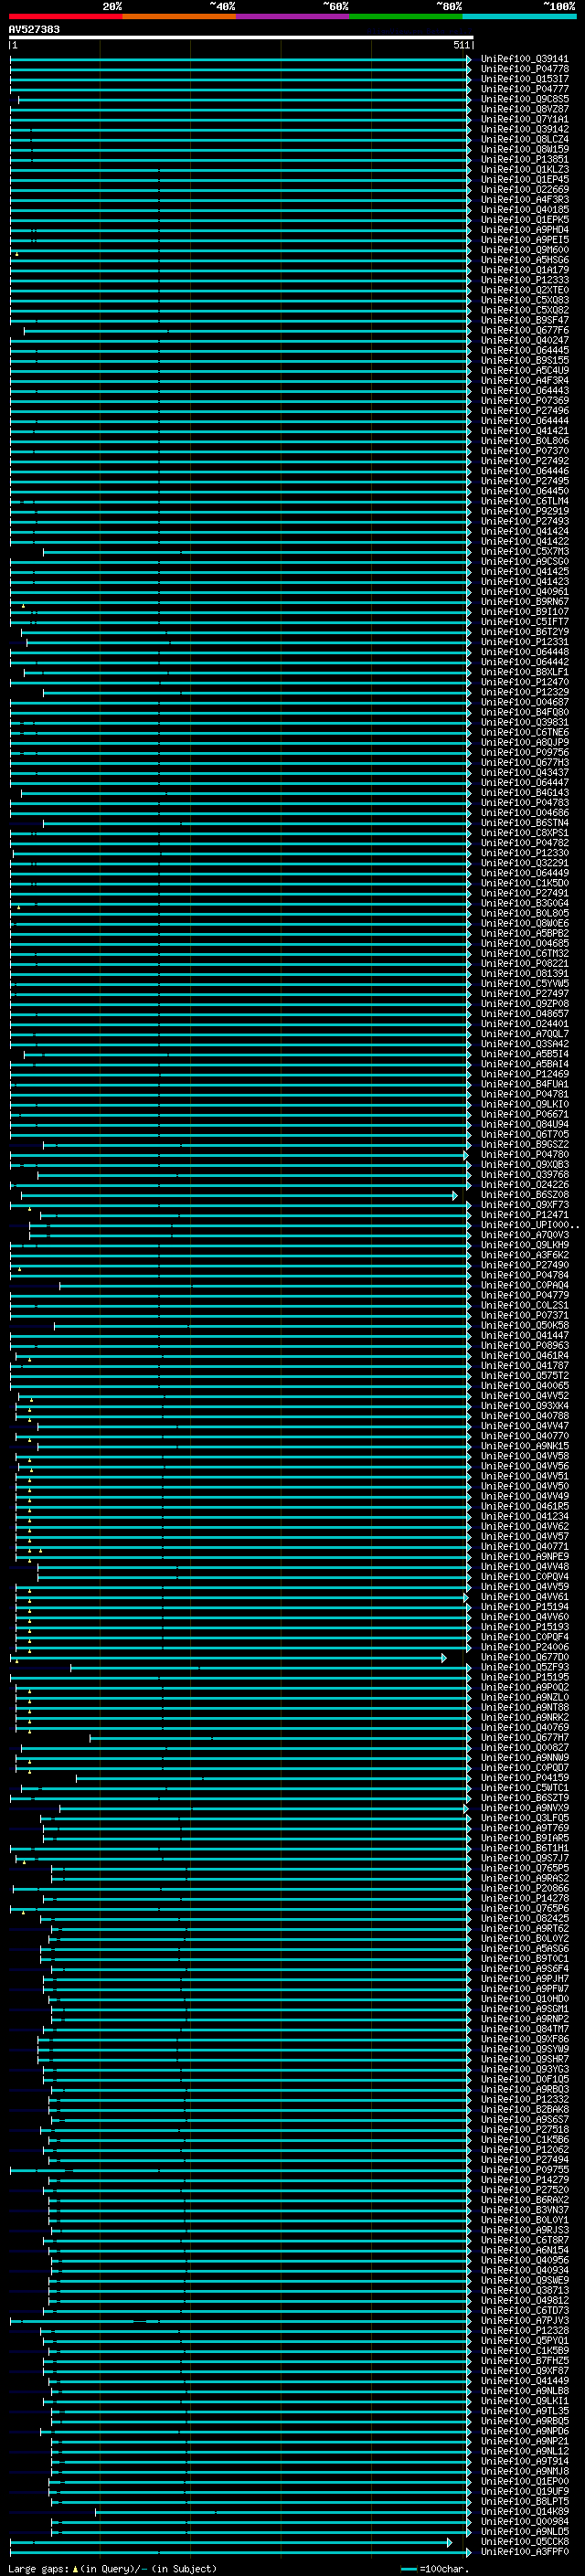Open hit UniRef100_Q39141
The width and height of the screenshot is (585, 2576).
524,59
